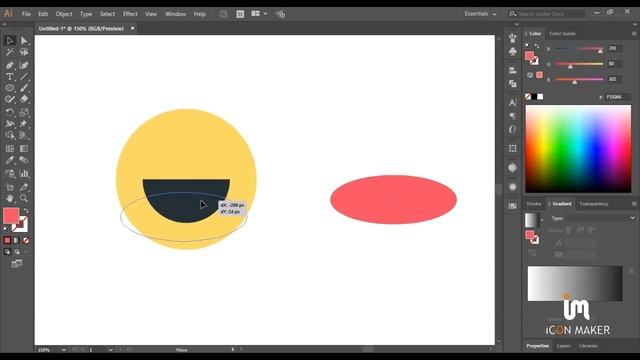This screenshot has height=360, width=640.
Task: Open the Color panel options menu
Action: tap(634, 33)
